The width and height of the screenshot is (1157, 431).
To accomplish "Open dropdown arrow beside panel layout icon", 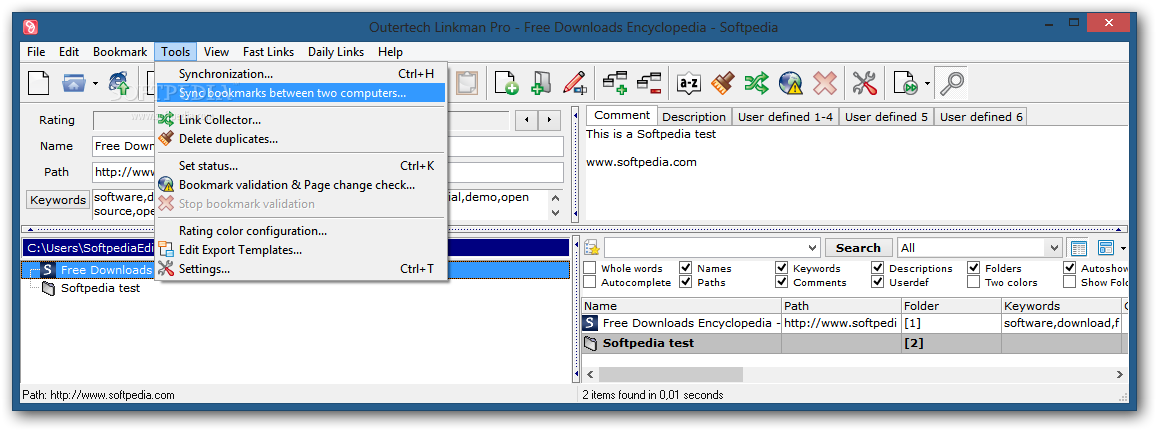I will click(x=1123, y=248).
